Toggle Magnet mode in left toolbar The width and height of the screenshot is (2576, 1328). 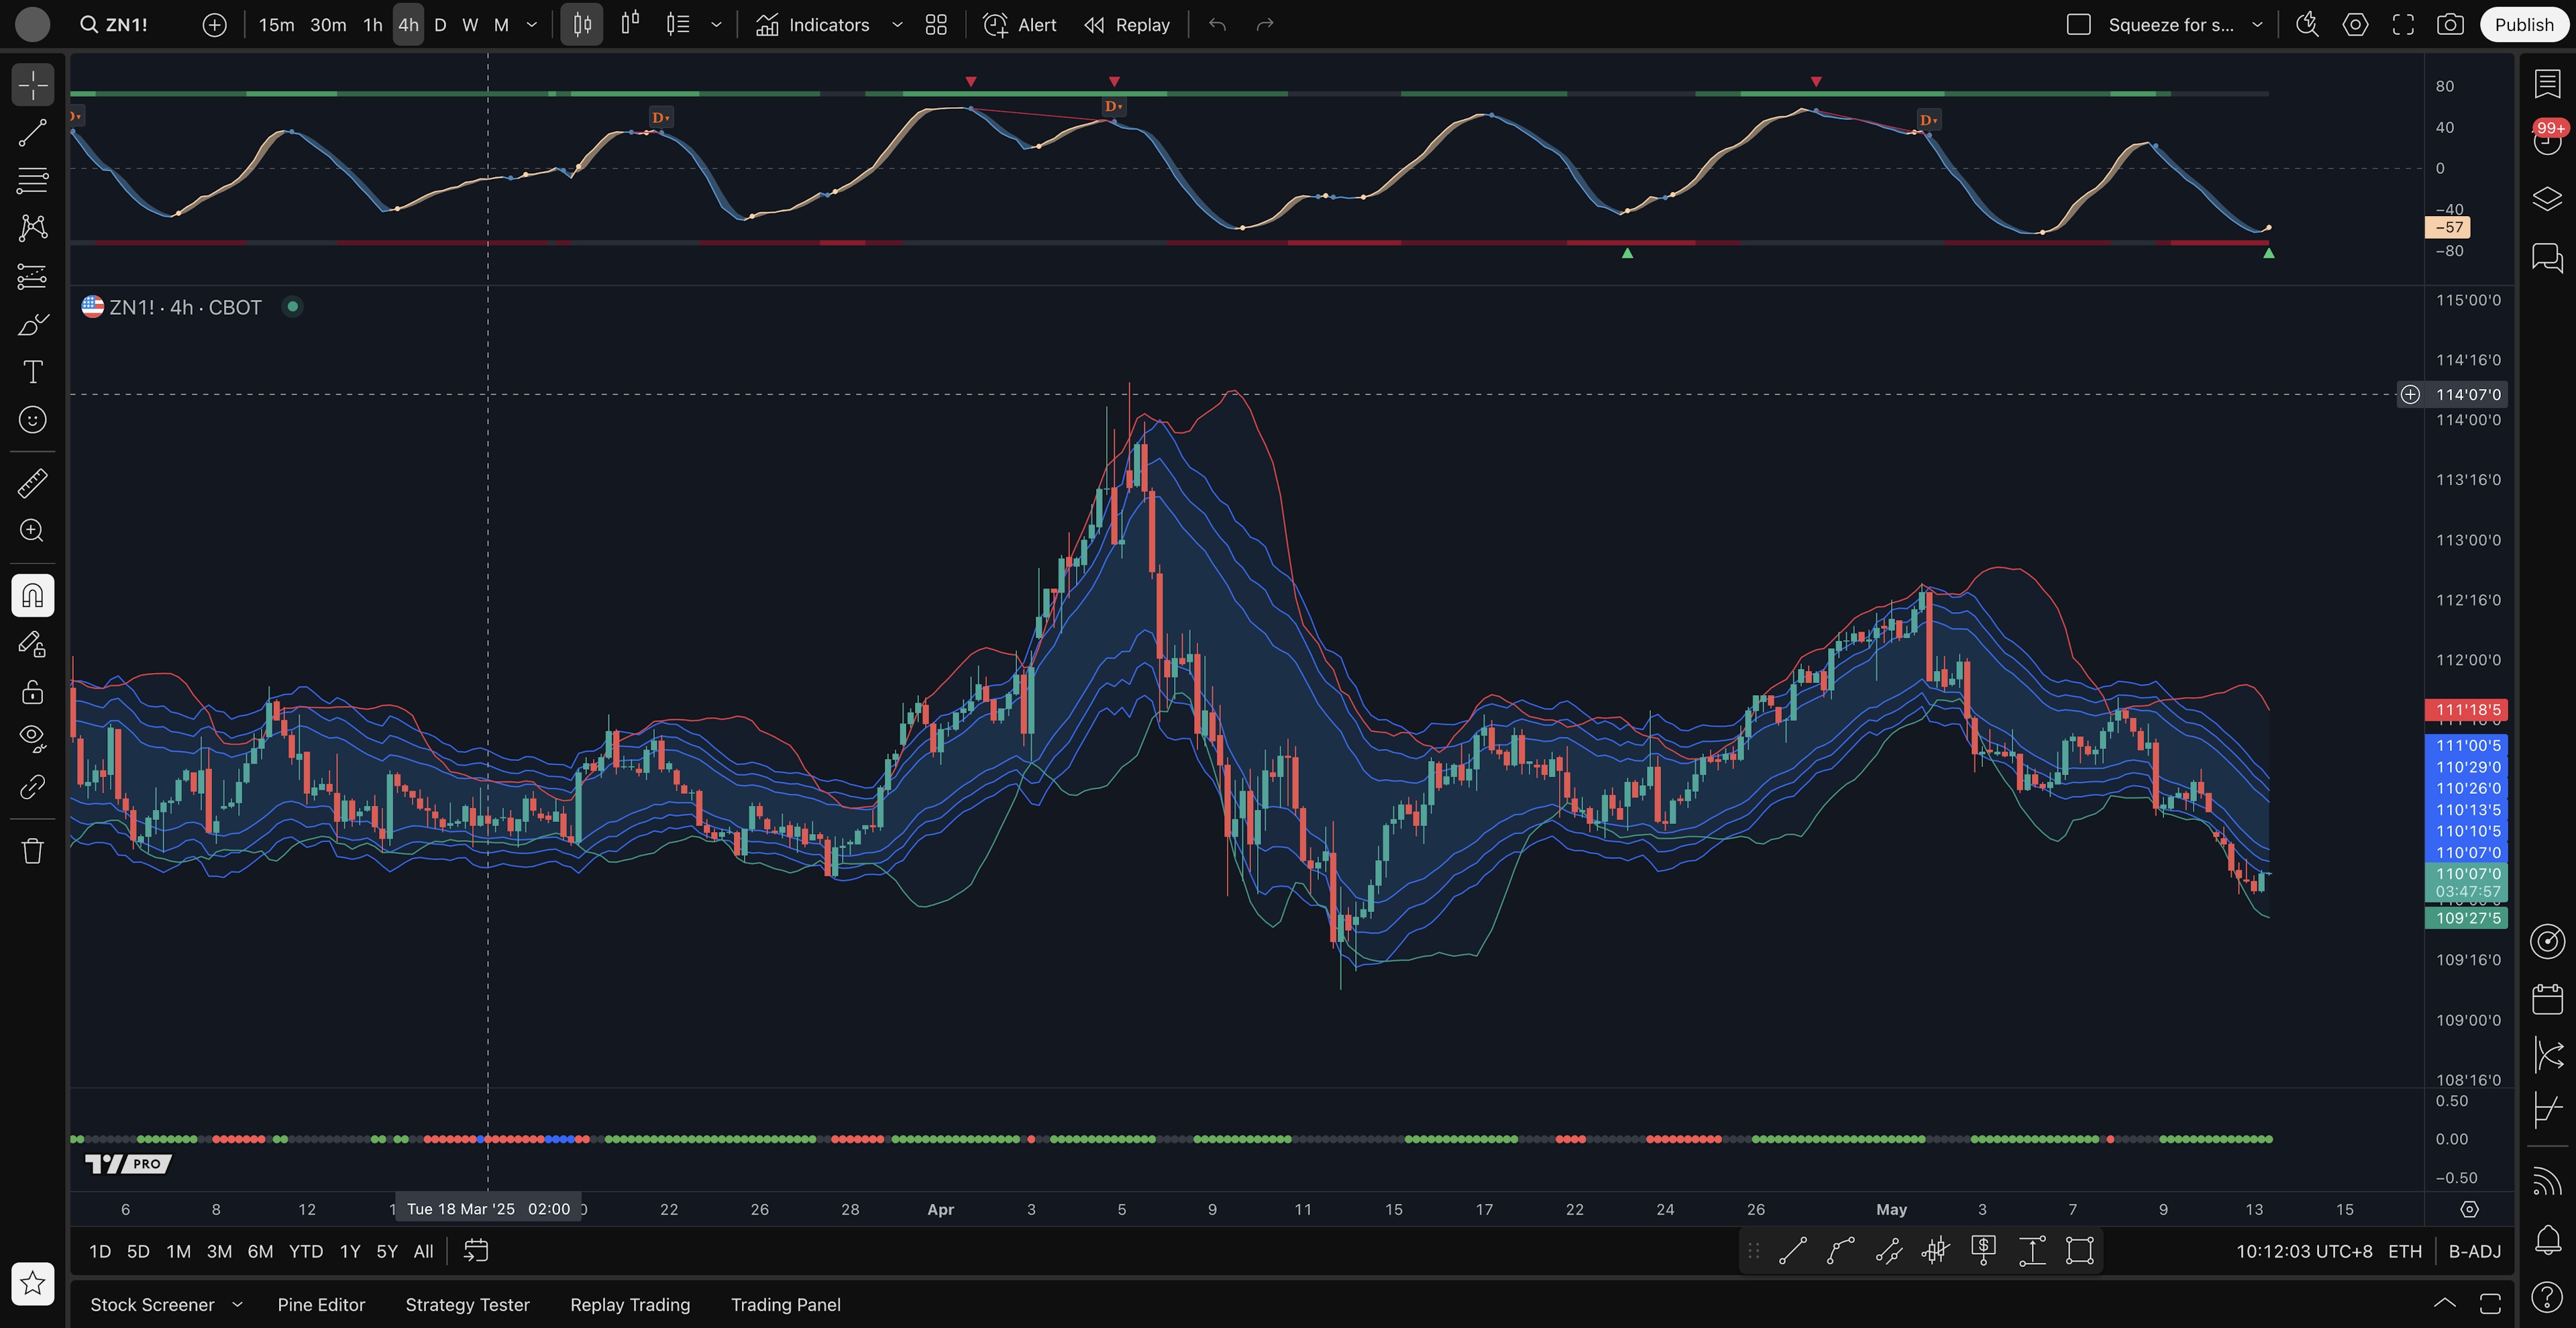(32, 596)
